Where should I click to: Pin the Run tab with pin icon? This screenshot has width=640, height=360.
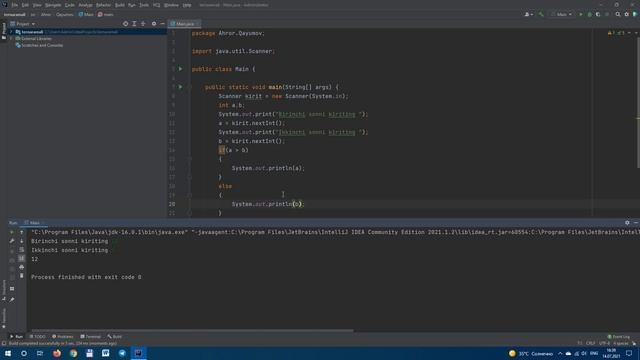click(x=12, y=300)
